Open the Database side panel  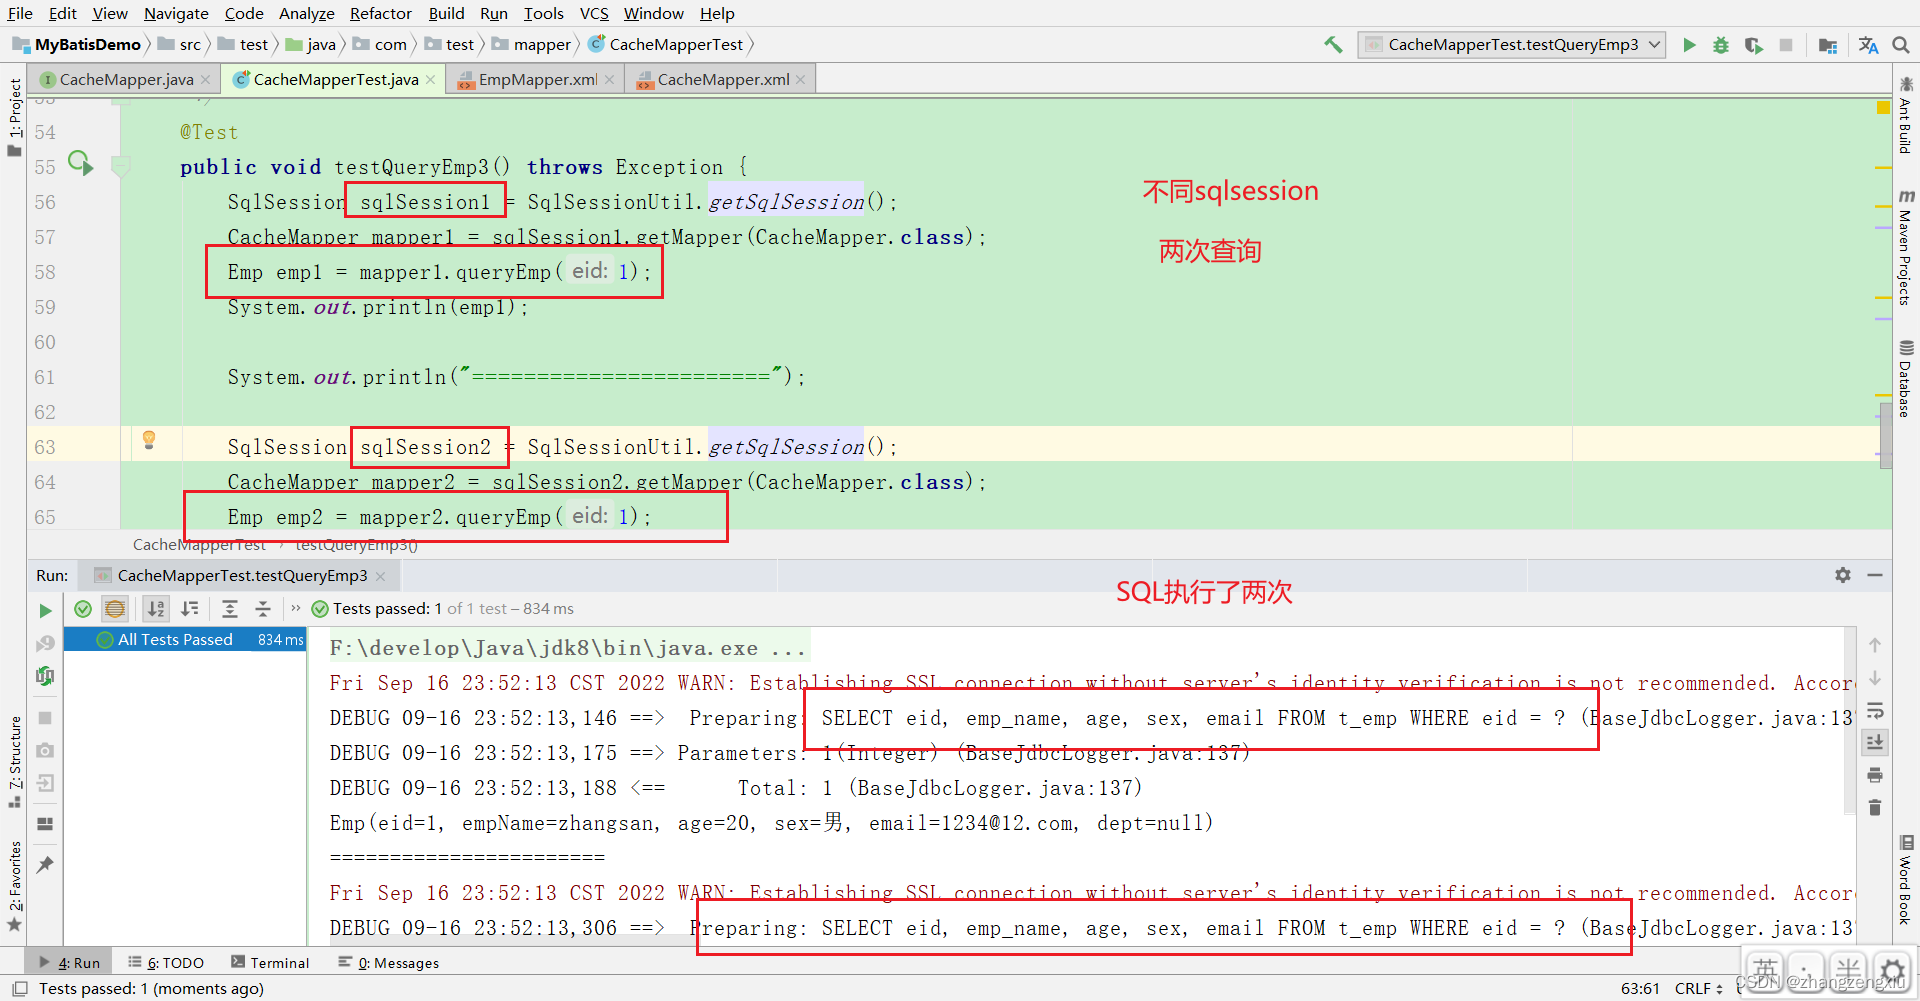pyautogui.click(x=1906, y=378)
